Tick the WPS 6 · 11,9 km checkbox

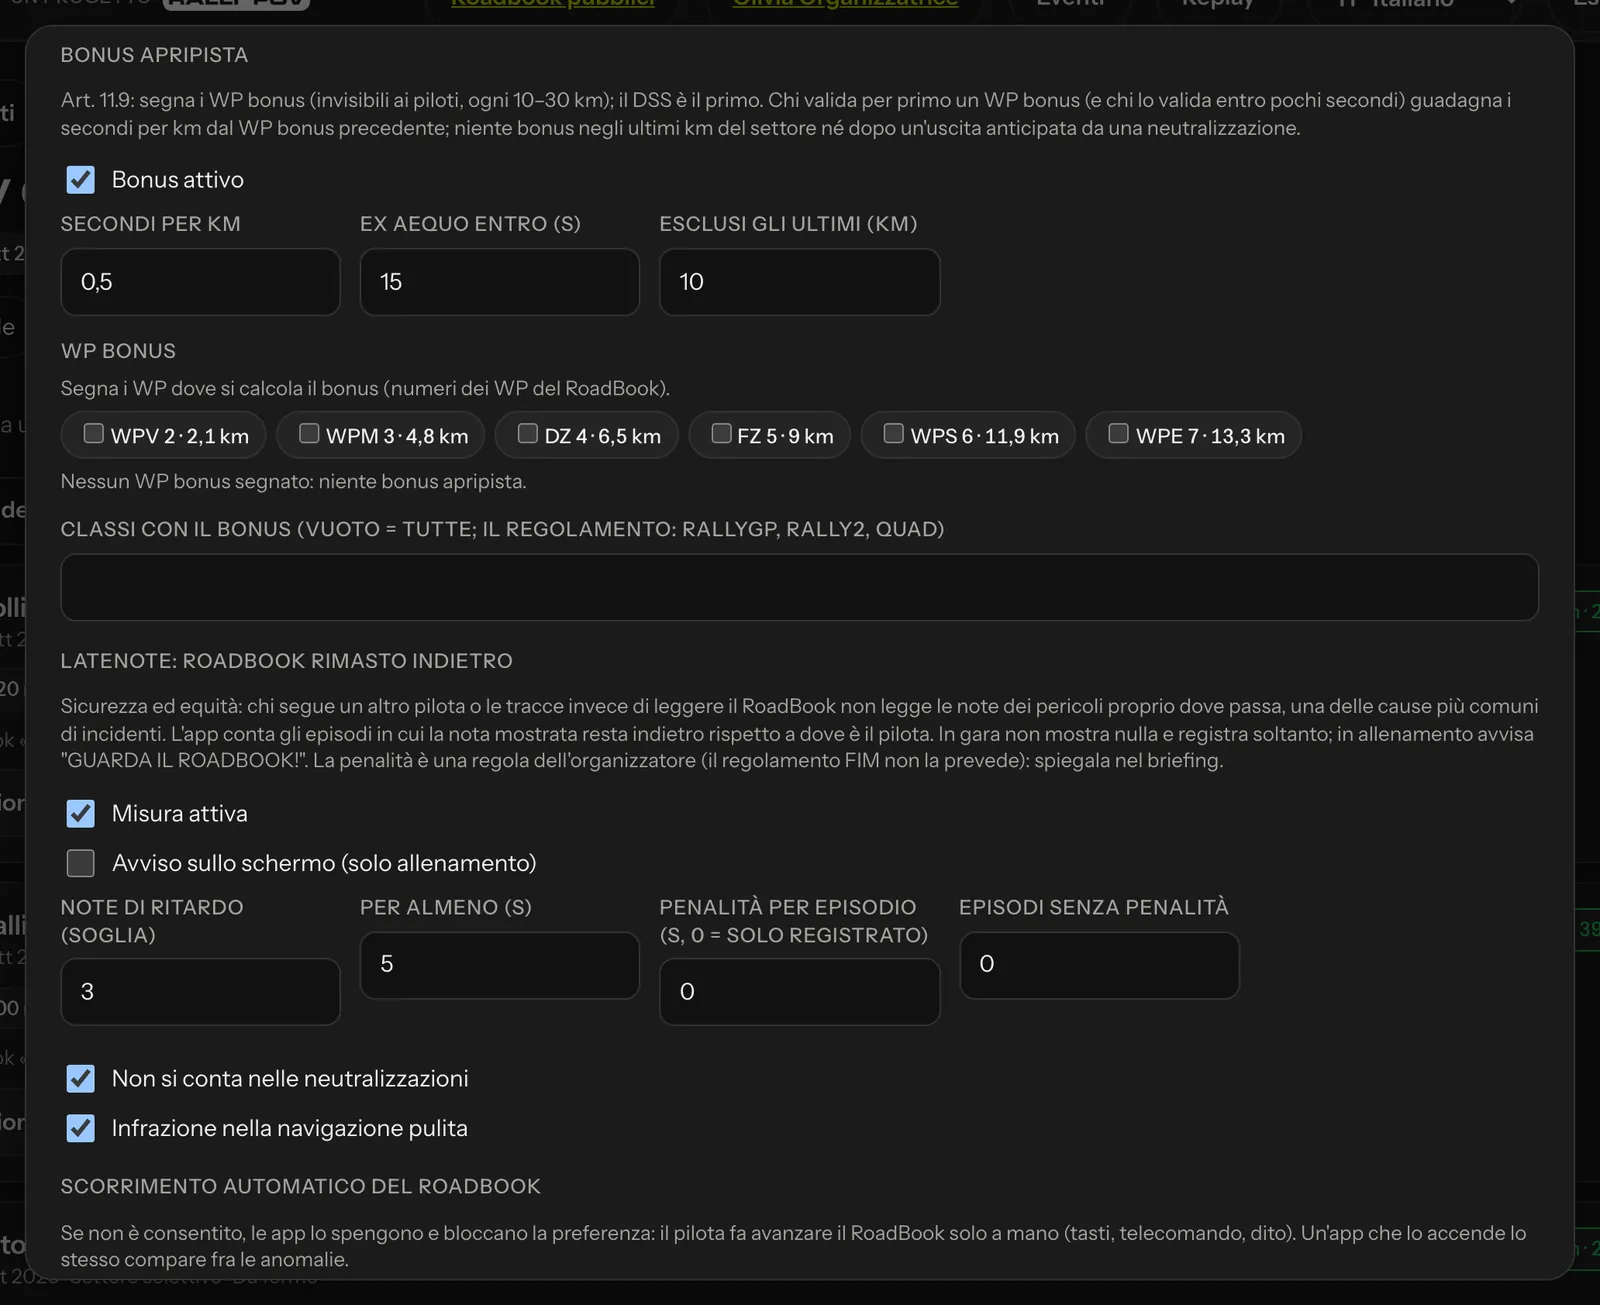tap(894, 433)
